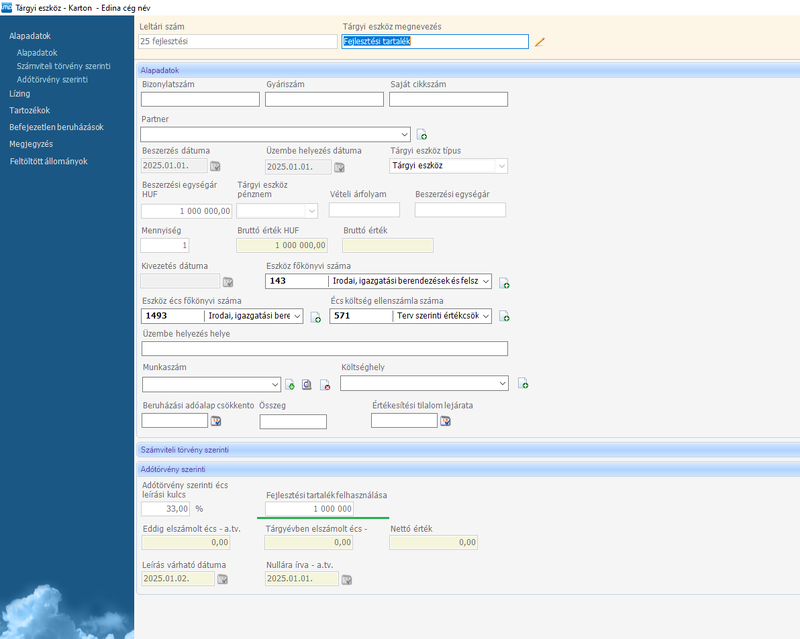The image size is (800, 639).
Task: Add new partner with the plus icon
Action: point(421,134)
